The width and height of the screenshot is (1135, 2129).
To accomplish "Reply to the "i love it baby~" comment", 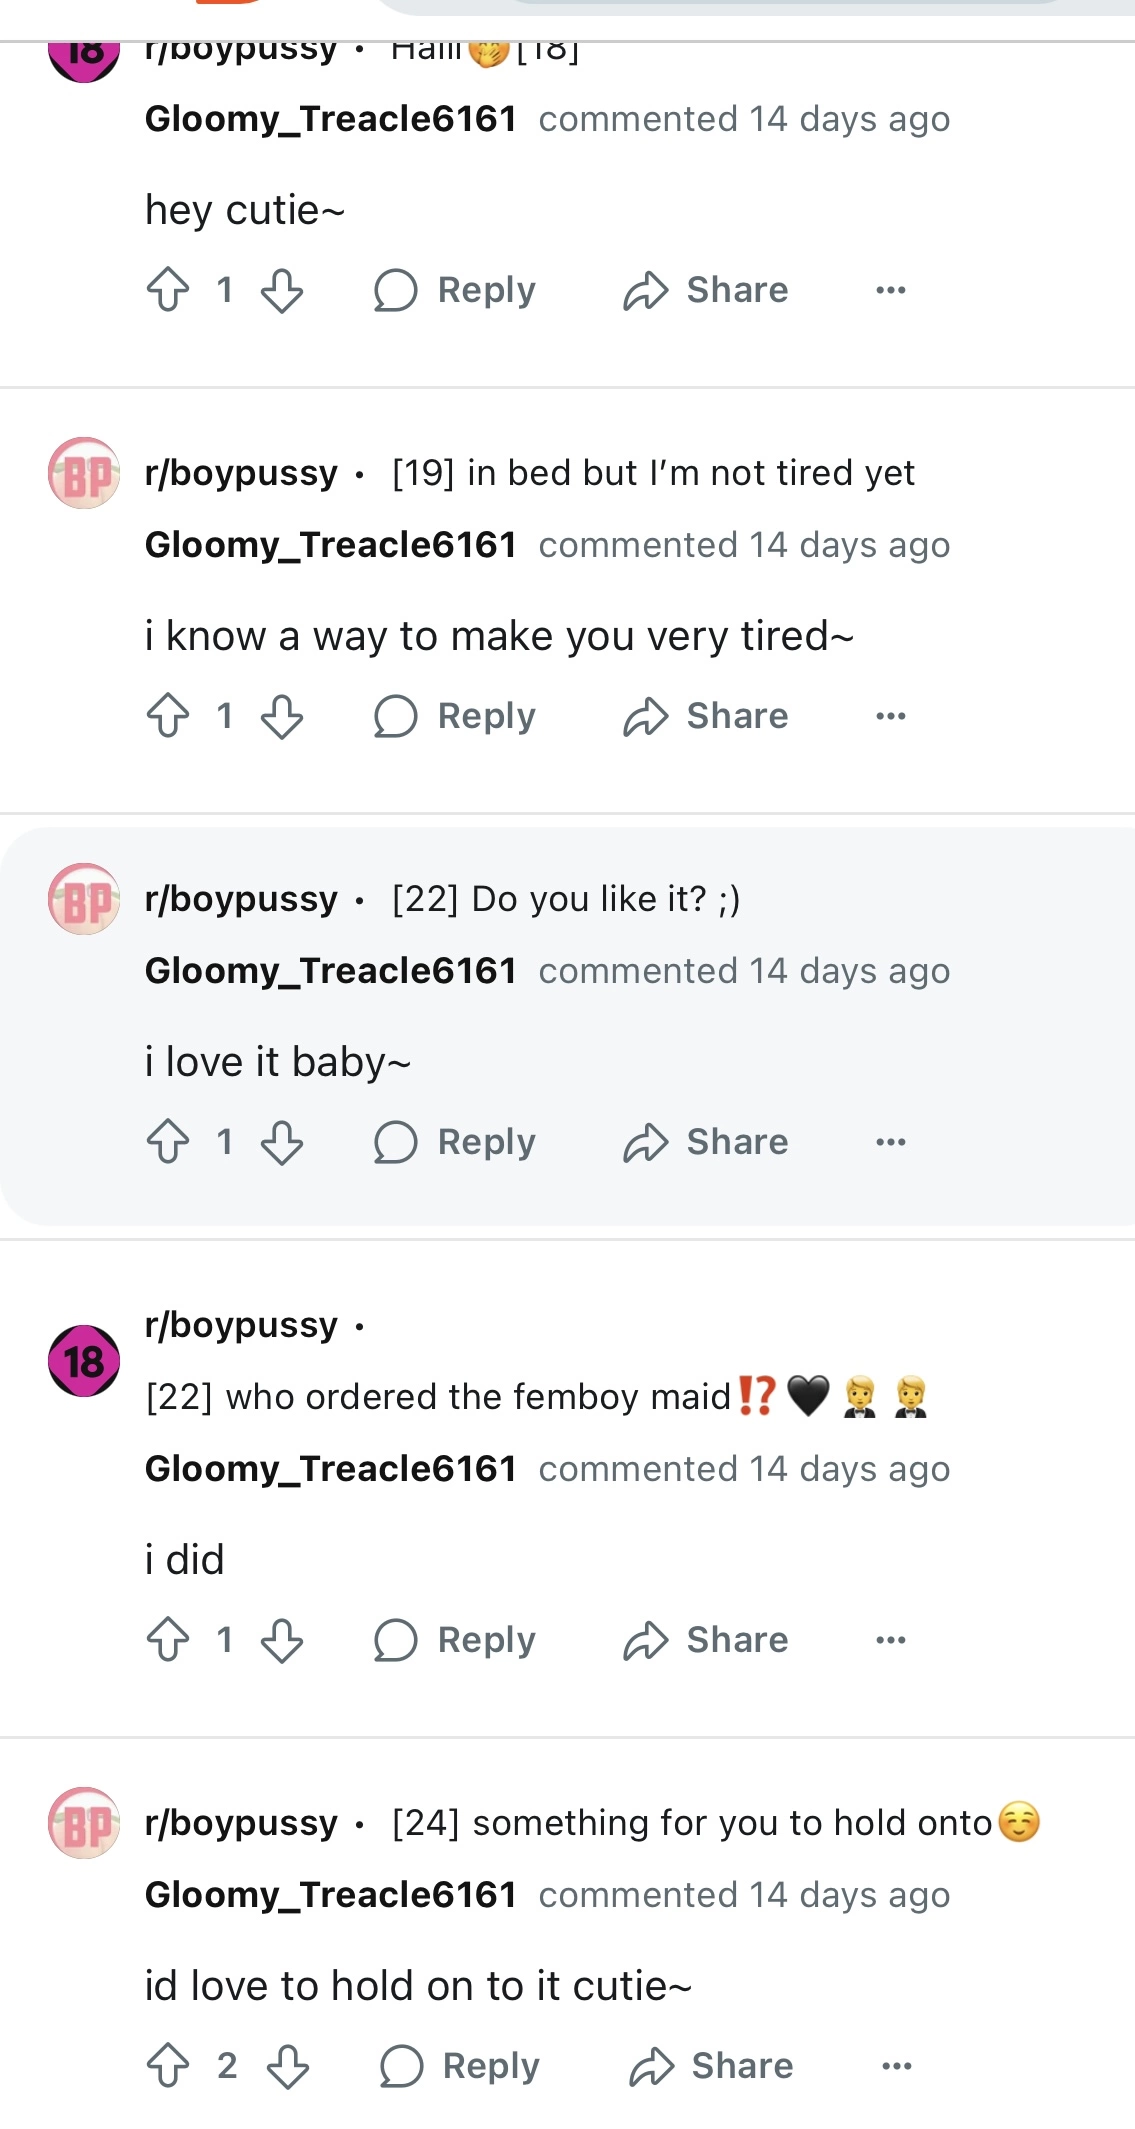I will [455, 1142].
